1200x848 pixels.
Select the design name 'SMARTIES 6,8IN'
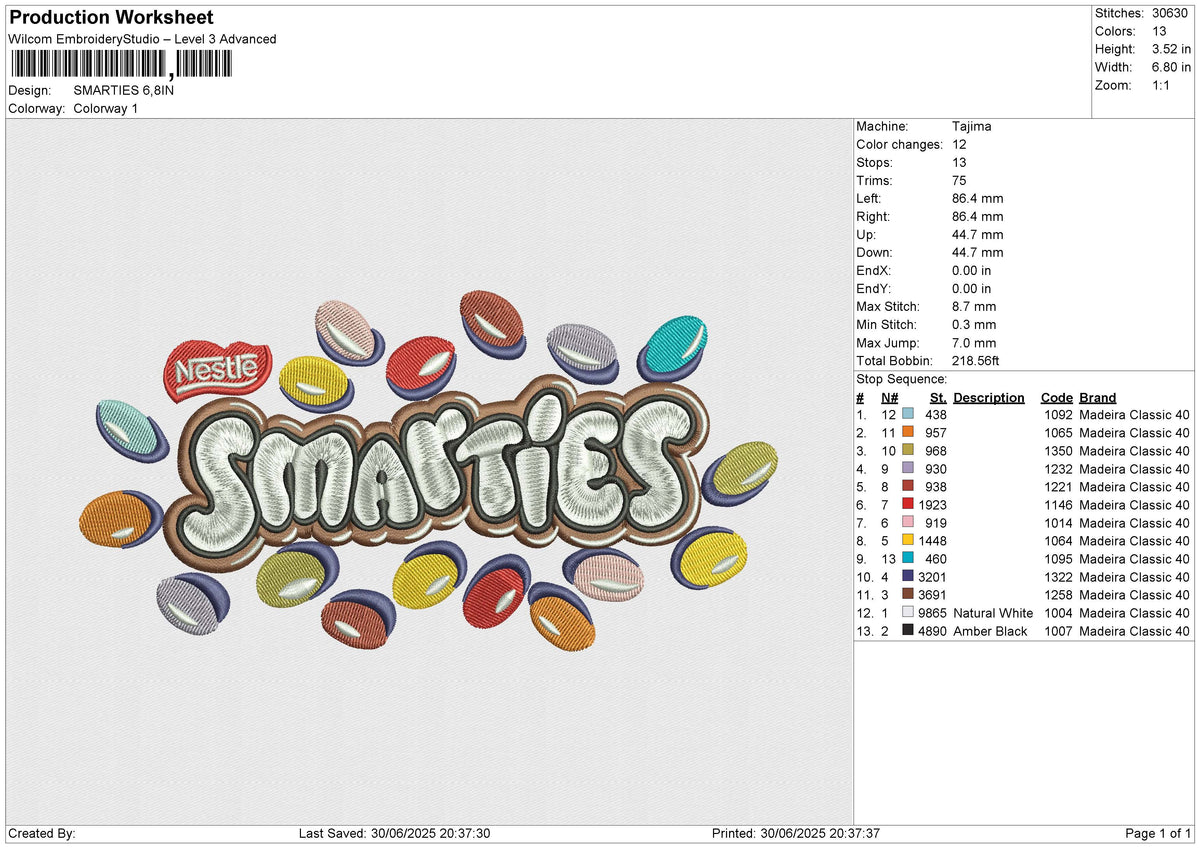[x=124, y=90]
